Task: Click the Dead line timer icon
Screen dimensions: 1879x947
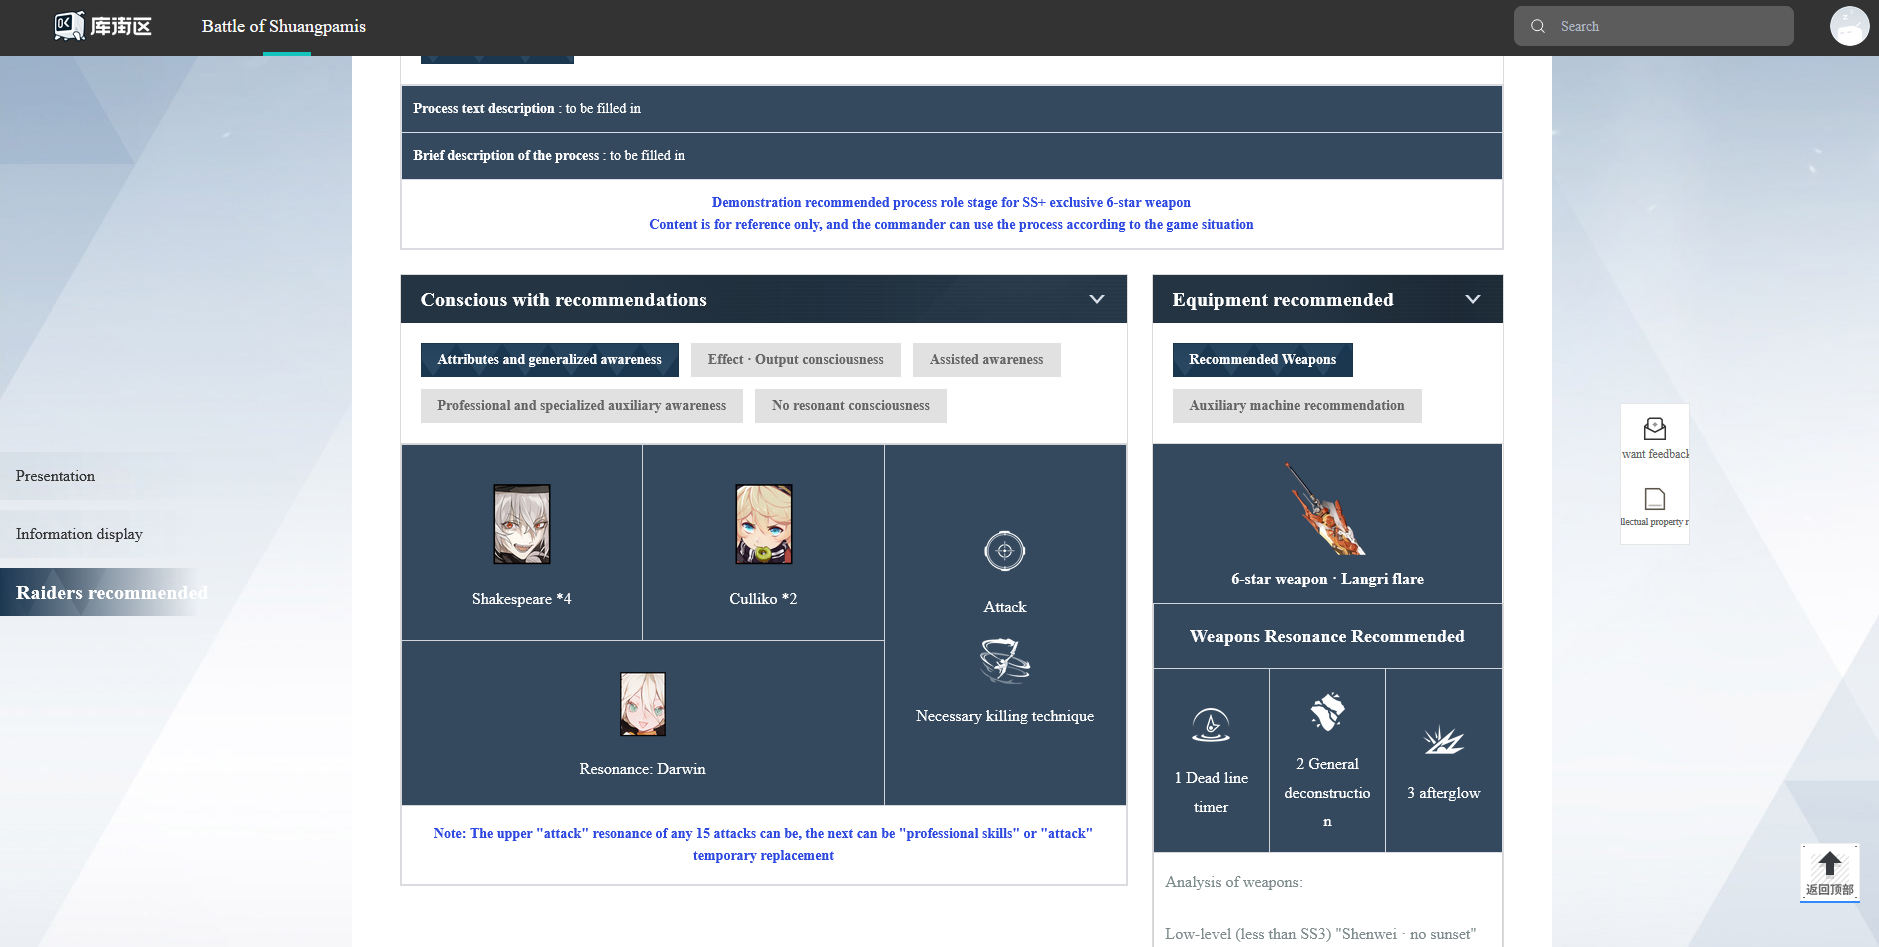Action: [1211, 724]
